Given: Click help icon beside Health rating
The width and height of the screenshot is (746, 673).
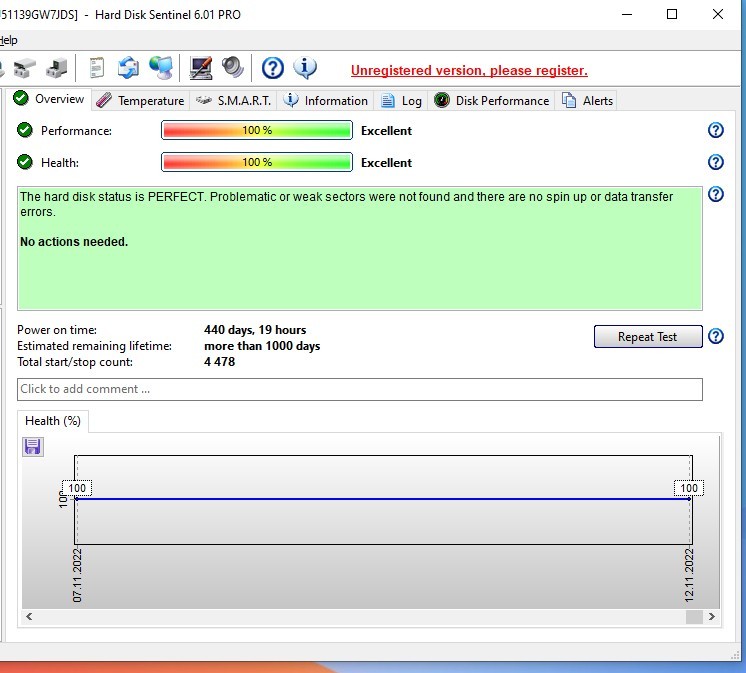Looking at the screenshot, I should coord(716,162).
